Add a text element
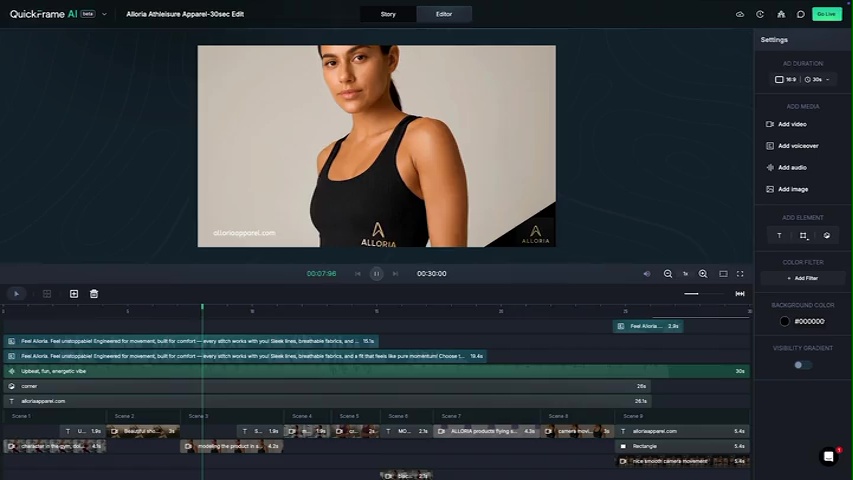The image size is (853, 480). 780,236
